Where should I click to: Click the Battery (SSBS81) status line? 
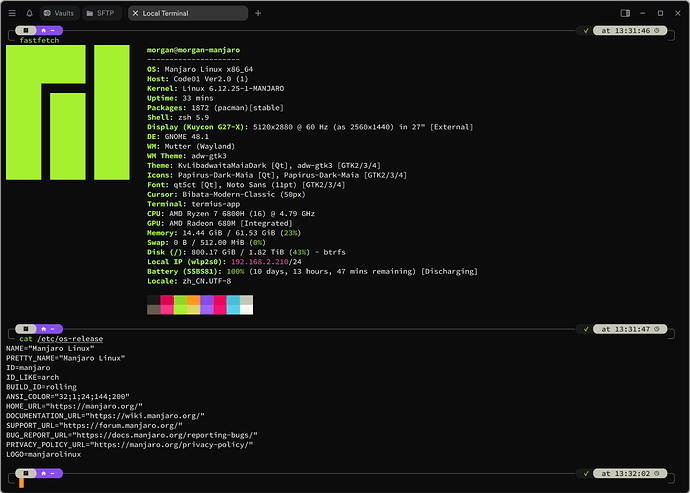pyautogui.click(x=312, y=272)
